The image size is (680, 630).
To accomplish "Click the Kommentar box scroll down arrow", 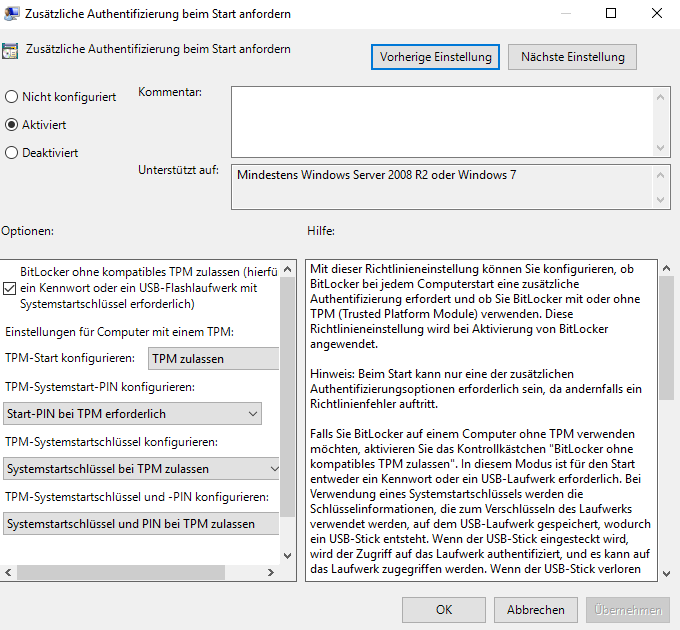I will (660, 147).
